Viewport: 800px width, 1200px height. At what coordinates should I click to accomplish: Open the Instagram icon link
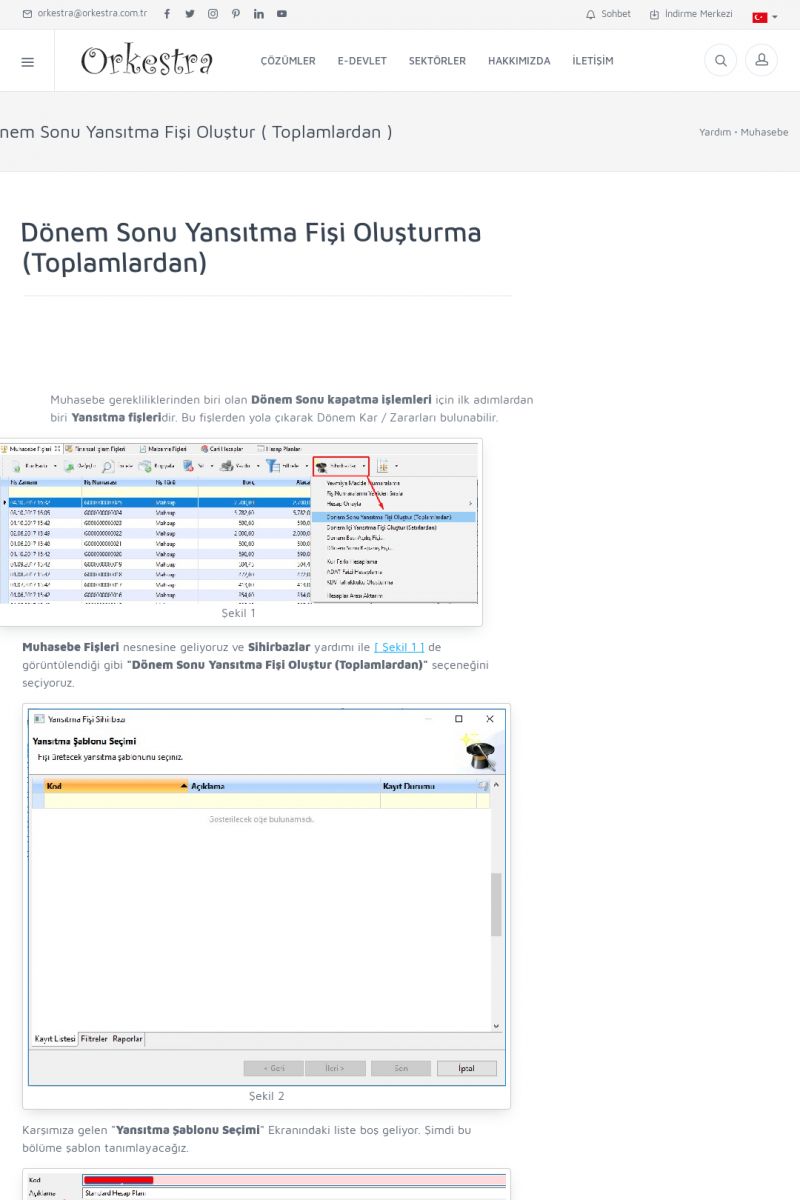coord(213,14)
